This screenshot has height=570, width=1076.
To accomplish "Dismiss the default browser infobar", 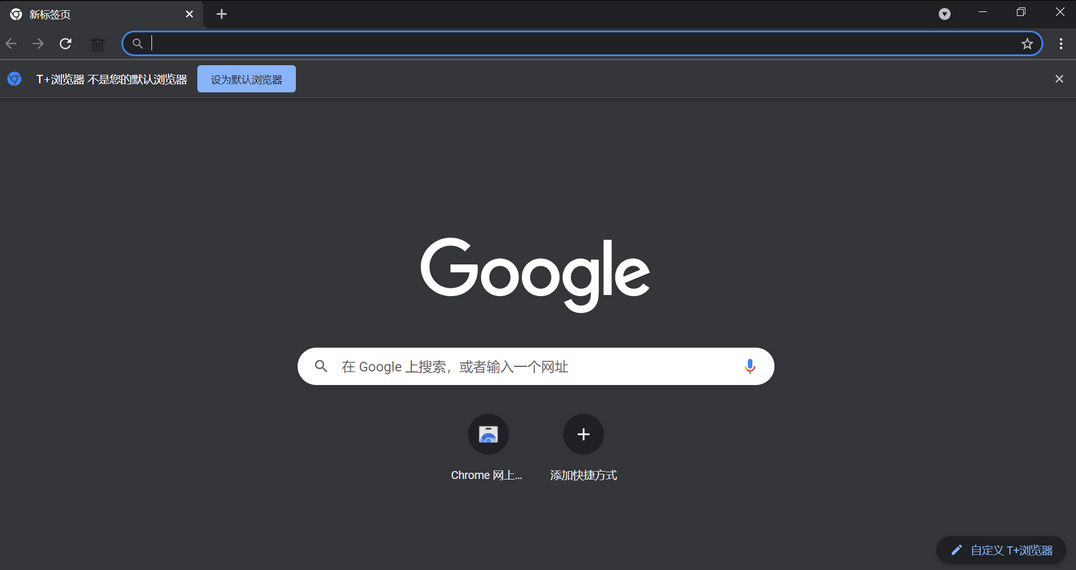I will tap(1059, 79).
